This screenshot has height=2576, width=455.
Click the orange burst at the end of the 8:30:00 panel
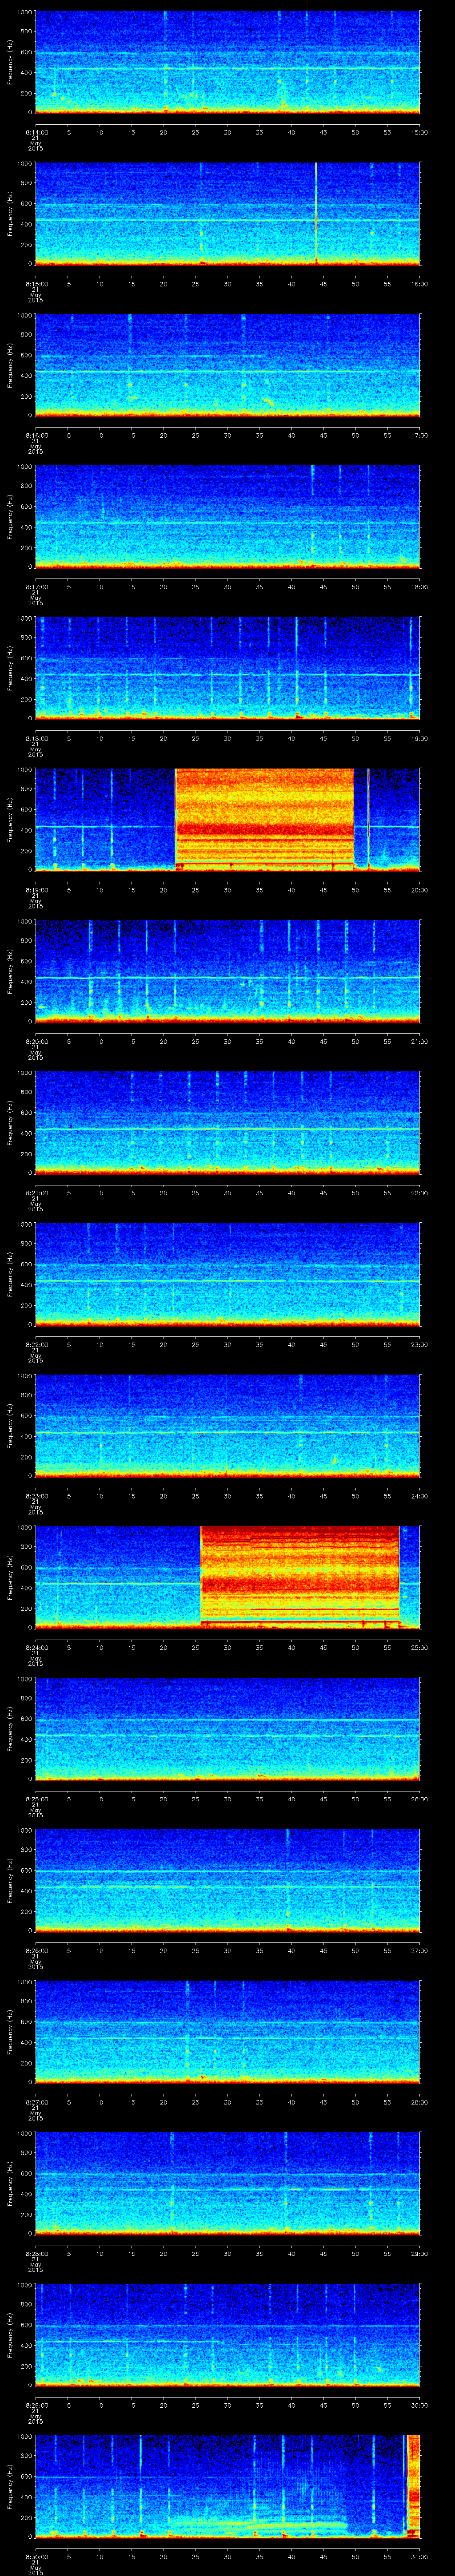coord(415,2486)
